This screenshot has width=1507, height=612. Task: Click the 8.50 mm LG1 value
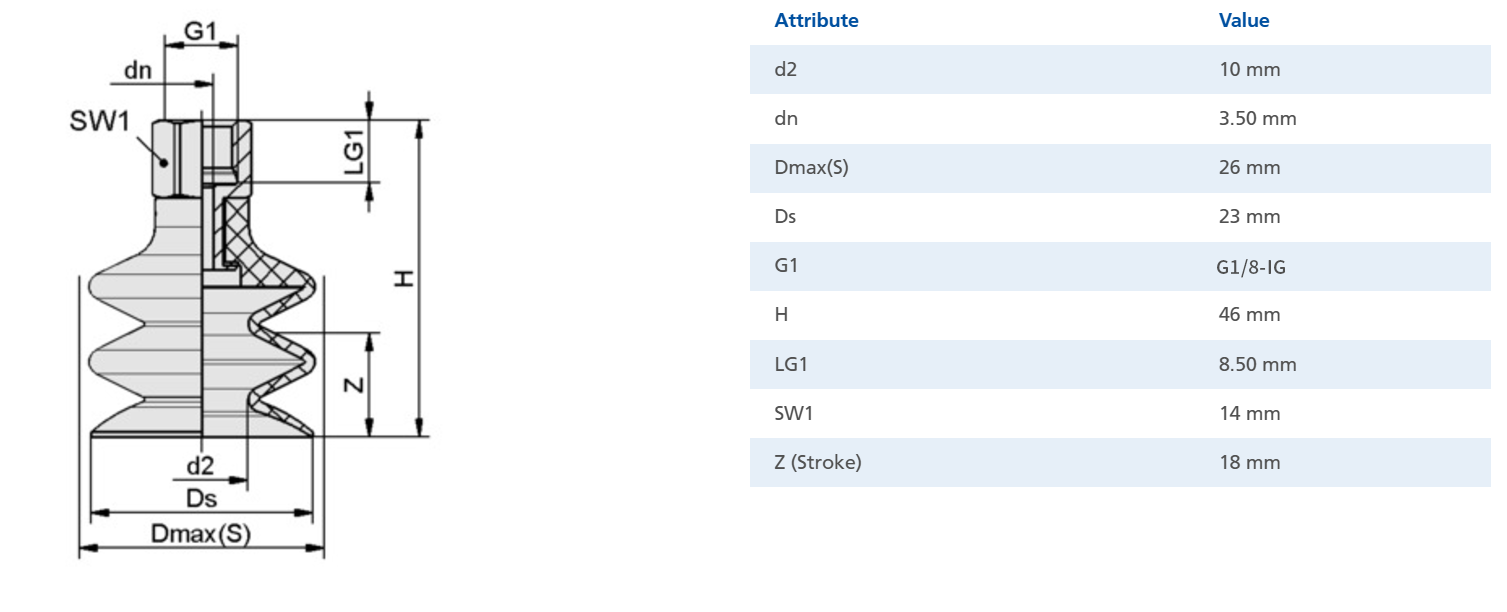1257,364
